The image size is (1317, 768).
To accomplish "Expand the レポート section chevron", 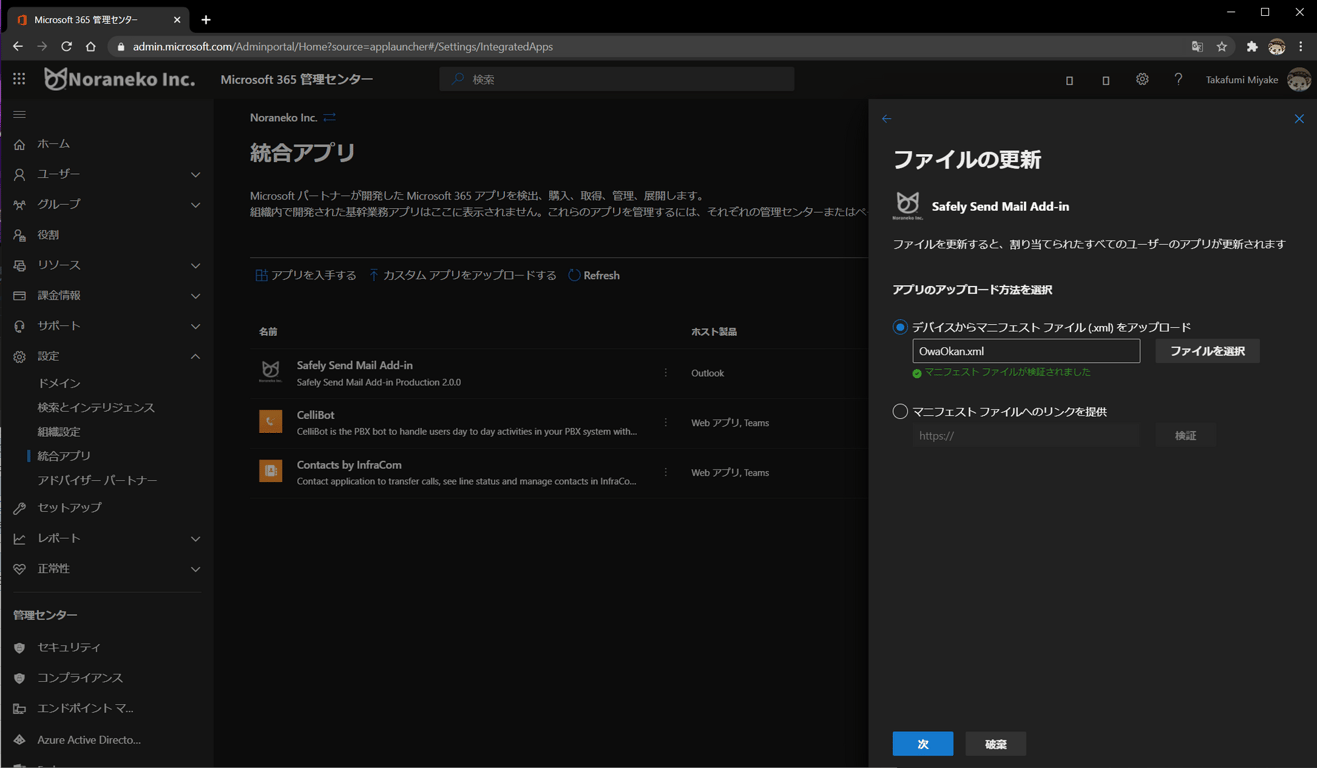I will pos(195,538).
